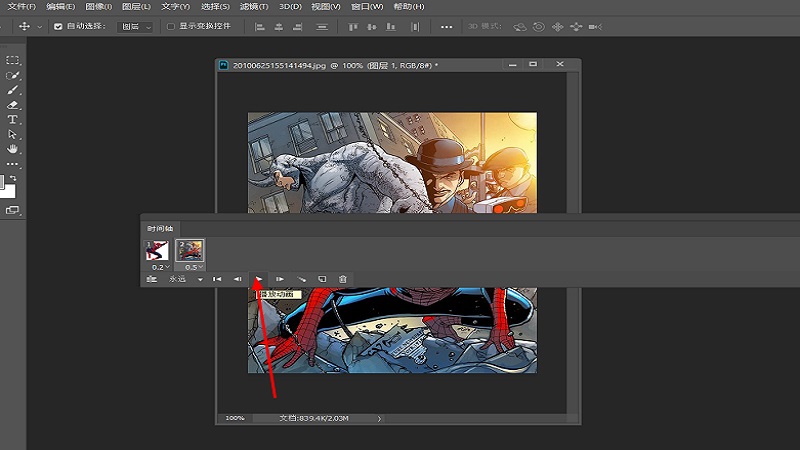The width and height of the screenshot is (800, 450).
Task: Click the document title 20100625155141494.jpg
Action: pos(279,65)
